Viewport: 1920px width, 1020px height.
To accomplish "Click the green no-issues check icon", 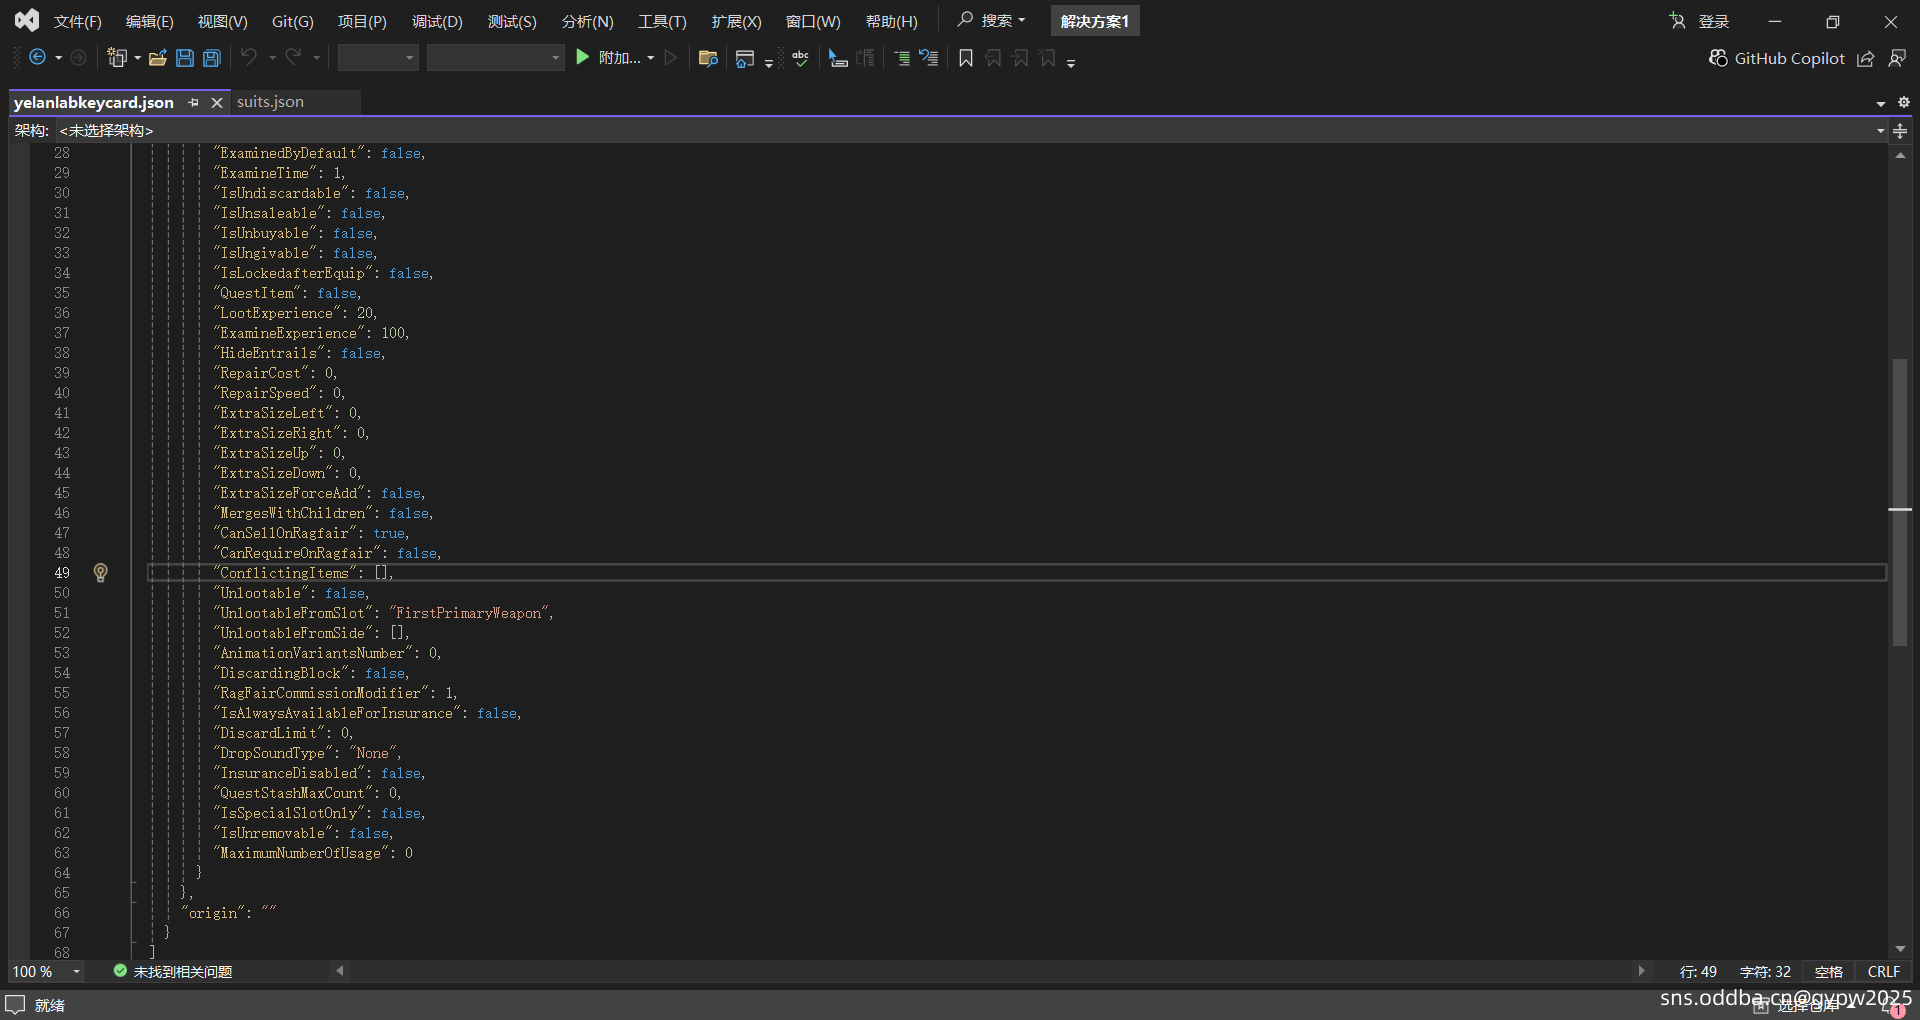I will point(120,971).
